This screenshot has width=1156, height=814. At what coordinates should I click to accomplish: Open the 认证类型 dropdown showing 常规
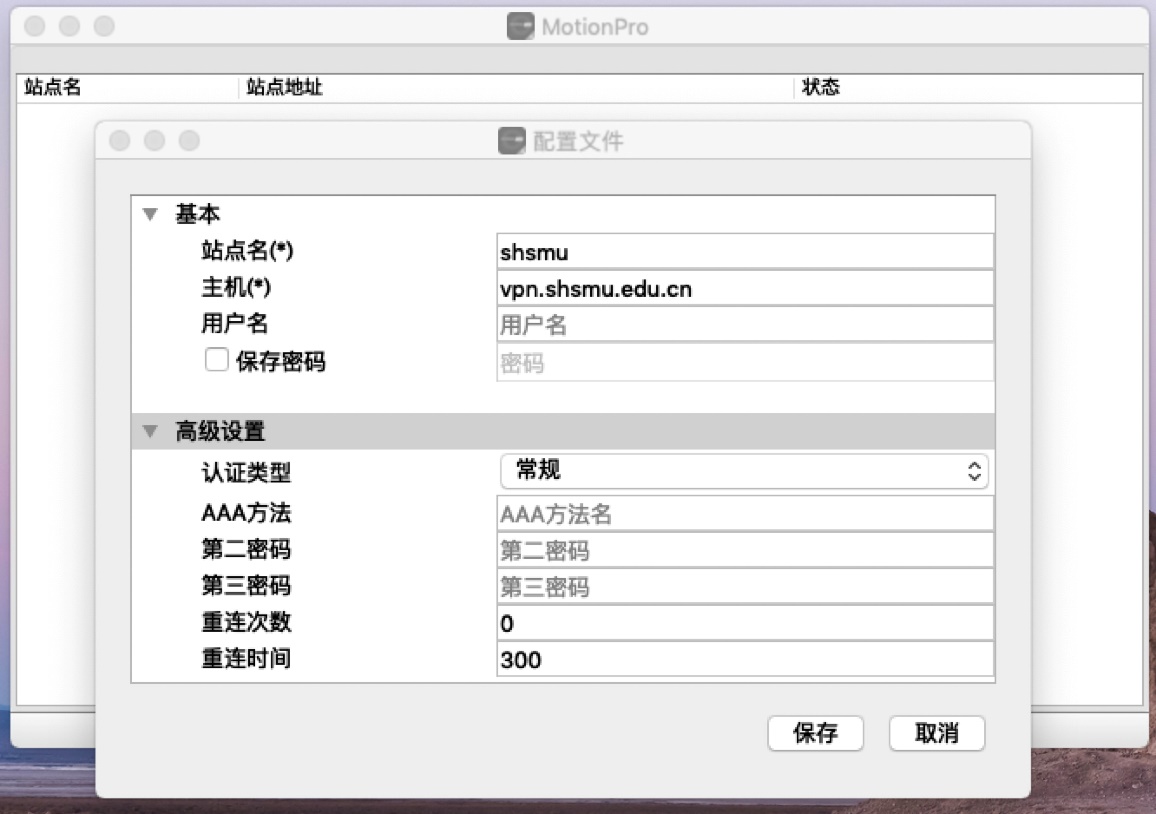tap(744, 470)
